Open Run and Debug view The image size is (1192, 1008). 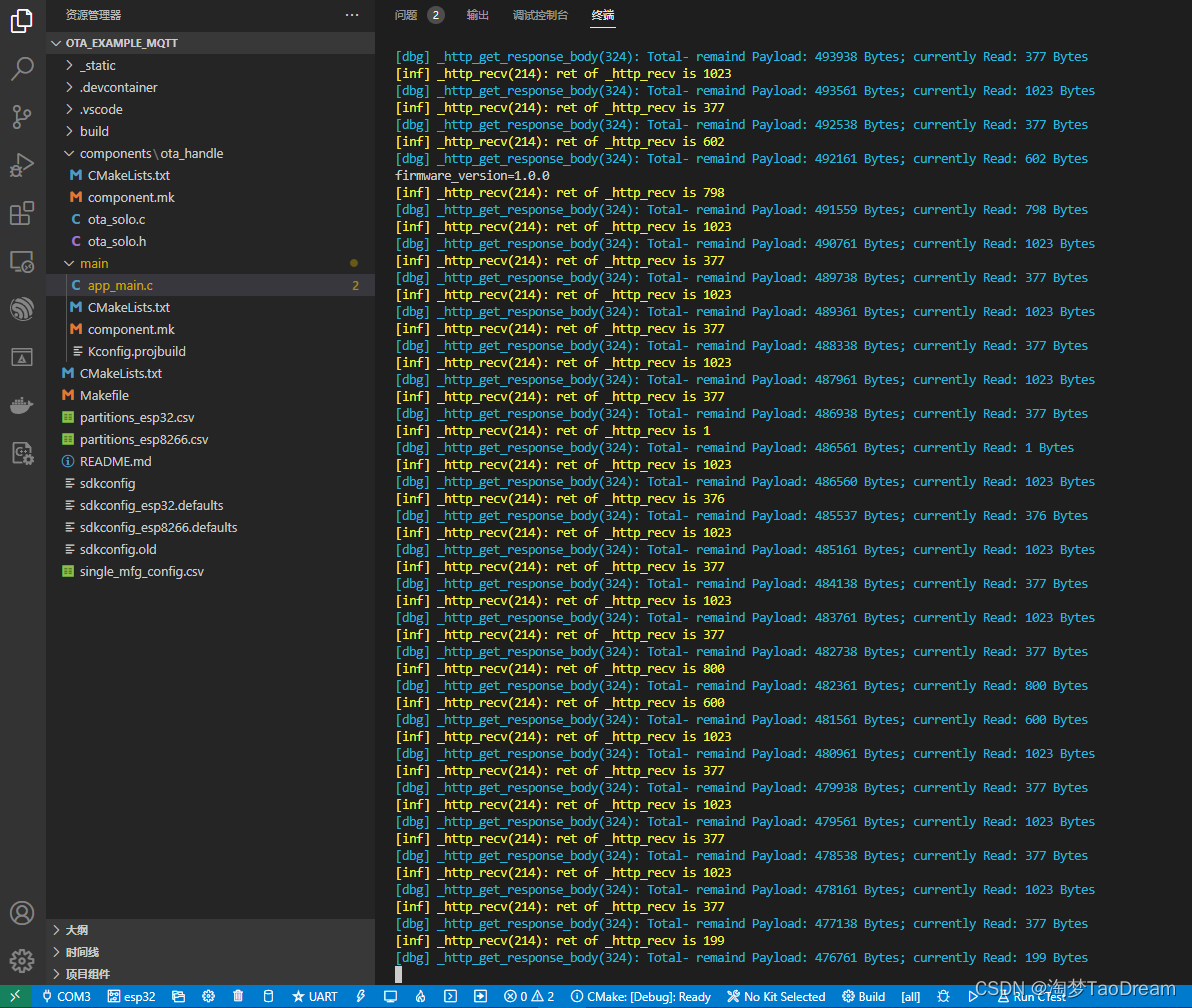[22, 164]
